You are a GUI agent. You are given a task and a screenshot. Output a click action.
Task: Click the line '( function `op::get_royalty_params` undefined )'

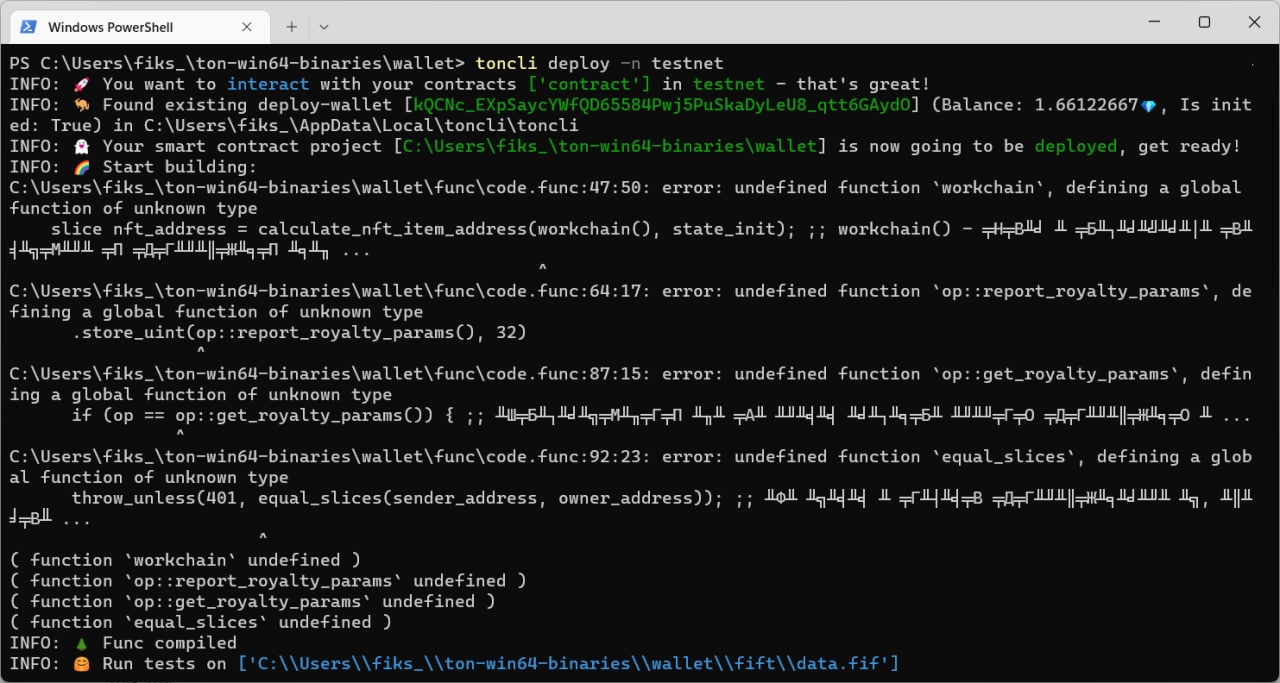(252, 602)
